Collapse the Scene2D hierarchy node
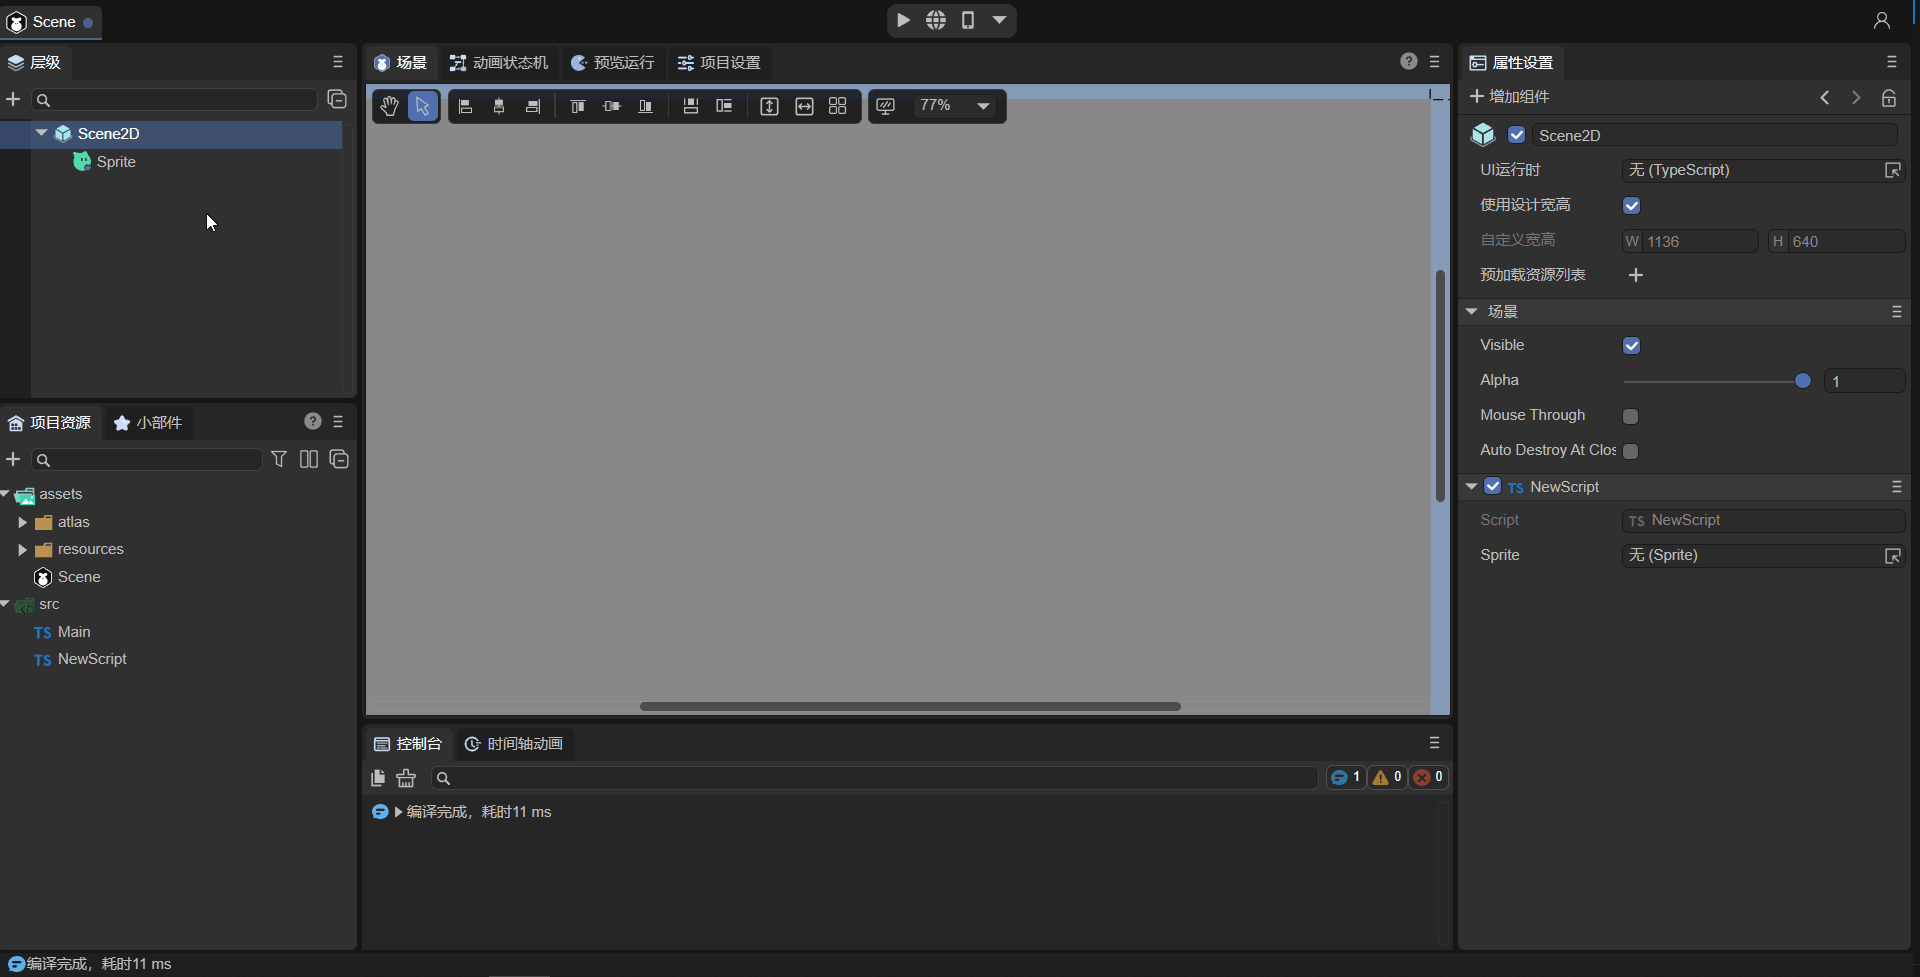Image resolution: width=1920 pixels, height=977 pixels. click(x=42, y=133)
